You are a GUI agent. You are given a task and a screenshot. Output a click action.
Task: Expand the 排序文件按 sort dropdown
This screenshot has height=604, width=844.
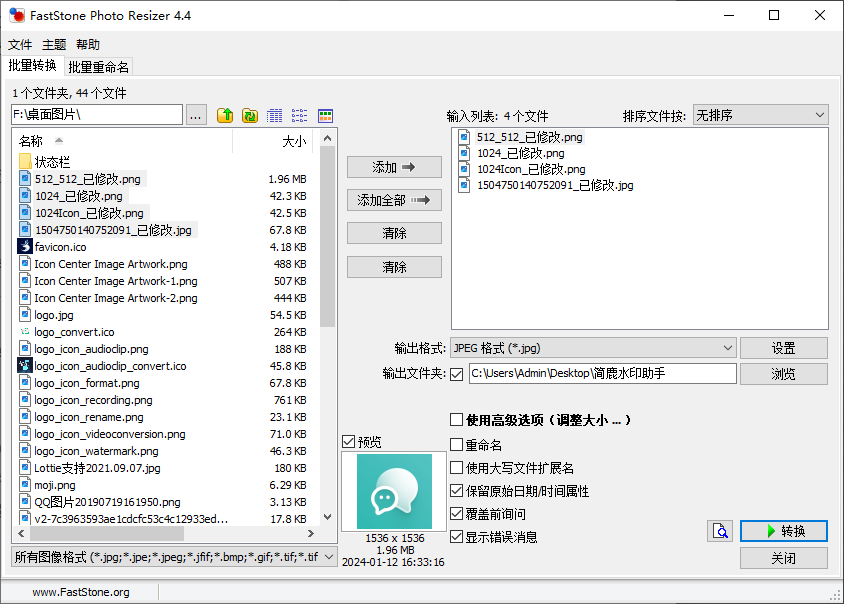point(760,115)
